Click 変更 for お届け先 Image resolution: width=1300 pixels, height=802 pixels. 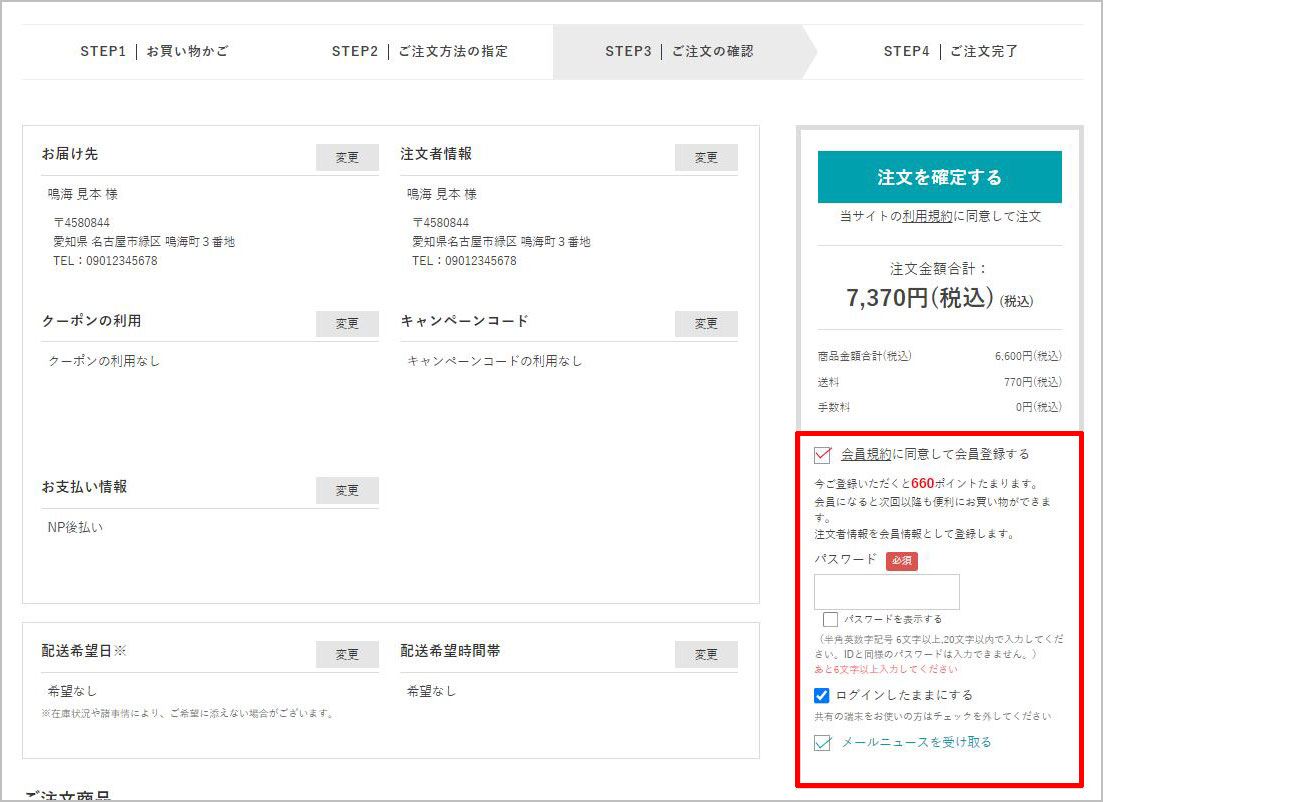347,158
